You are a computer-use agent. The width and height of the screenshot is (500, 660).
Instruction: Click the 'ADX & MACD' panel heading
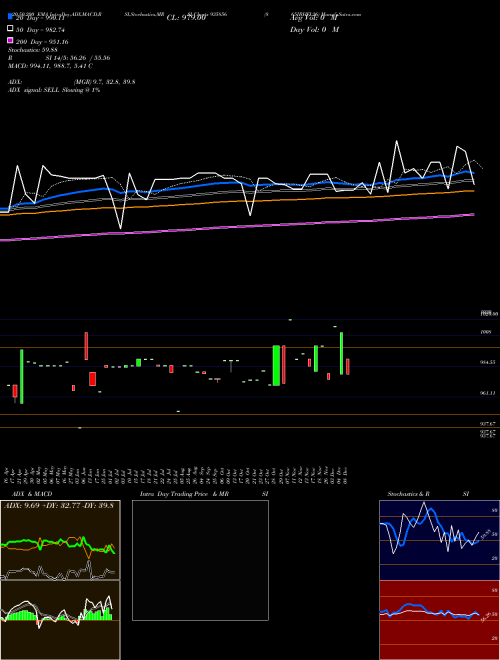click(32, 494)
